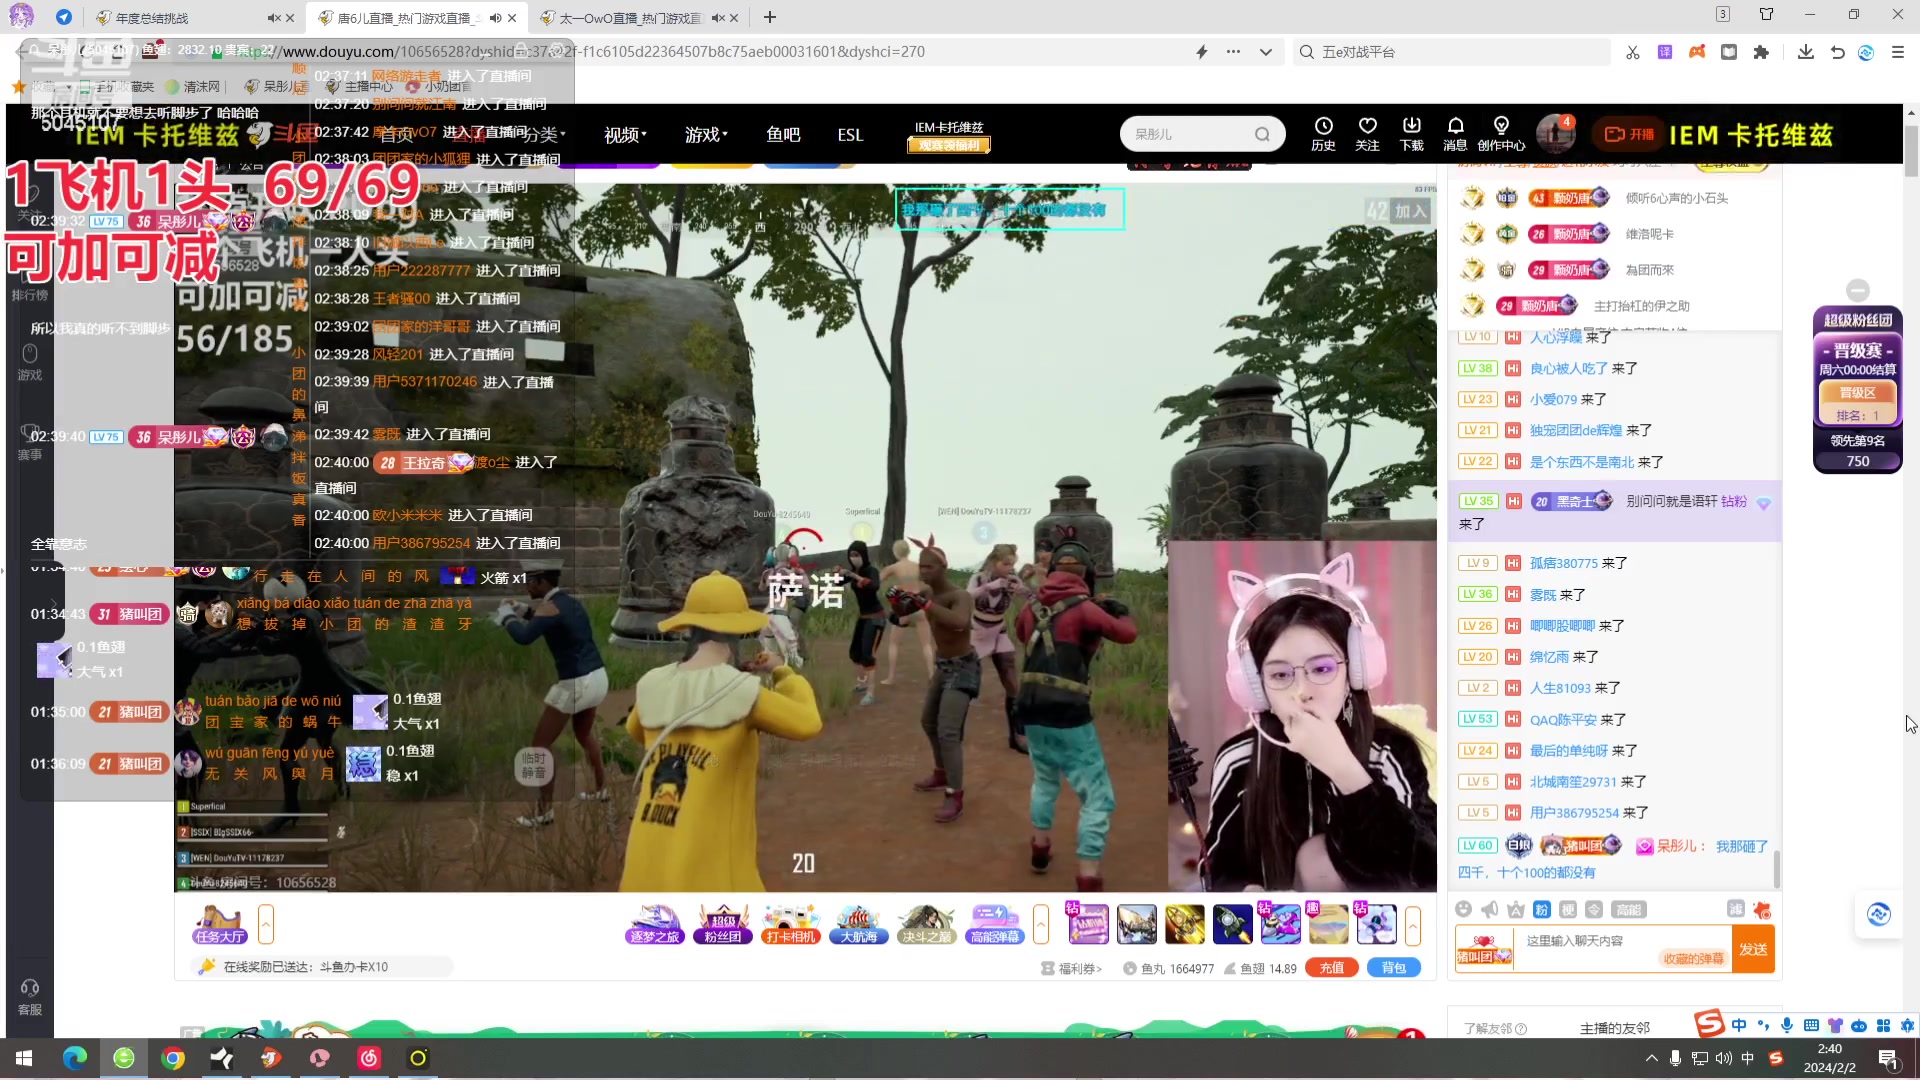
Task: Open the 超级粉丝团 fan club icon
Action: [x=722, y=924]
